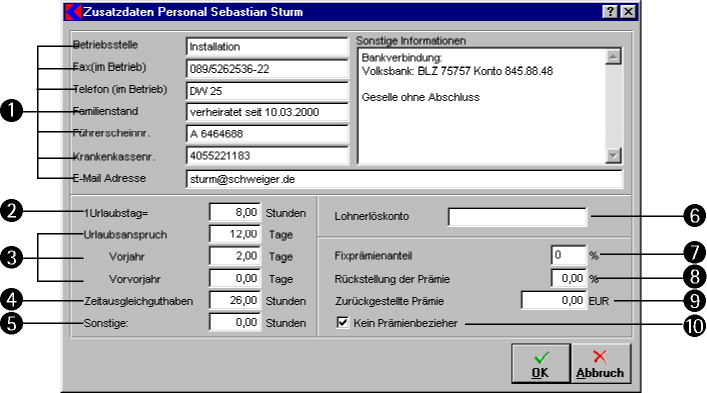Select the Vorjahr days field 2,00

235,256
